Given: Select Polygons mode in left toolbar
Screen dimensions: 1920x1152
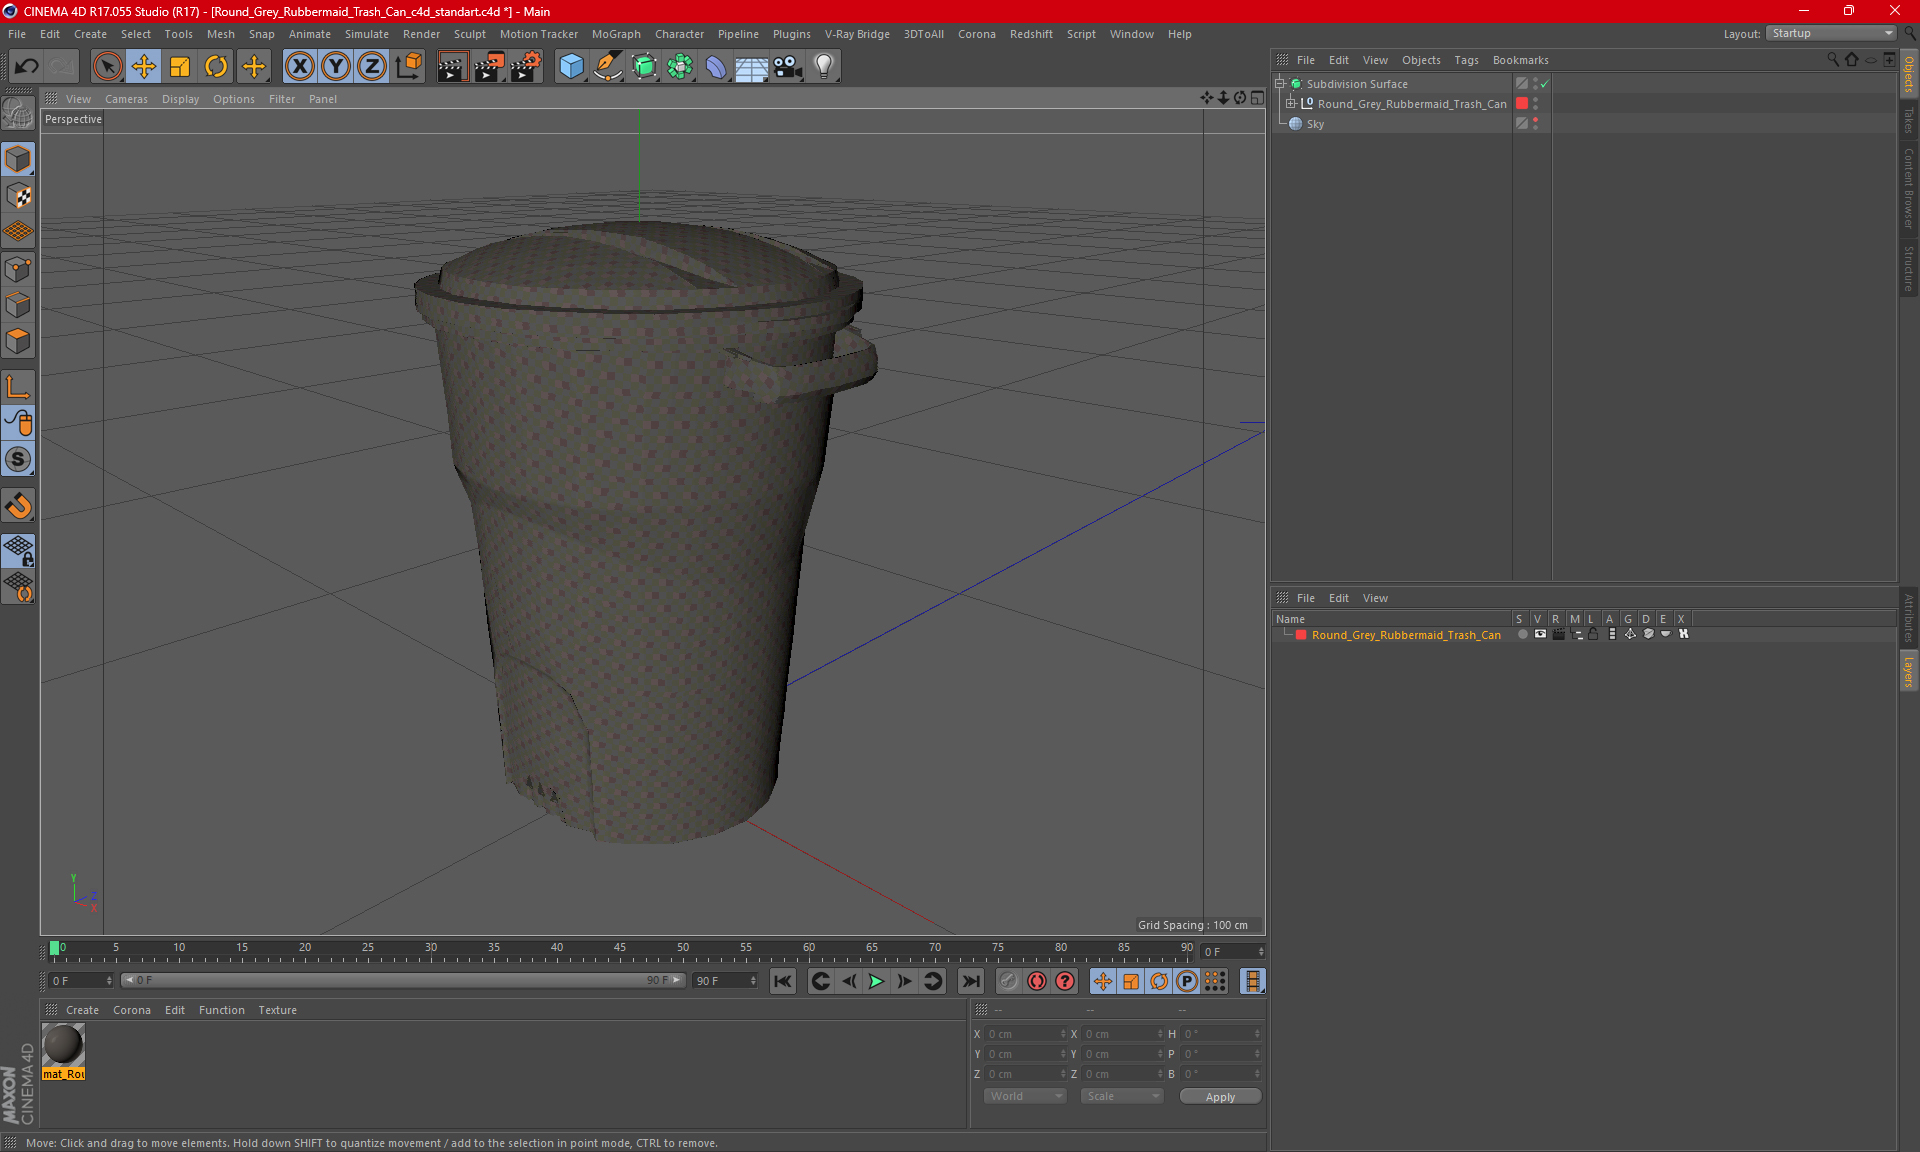Looking at the screenshot, I should tap(18, 341).
